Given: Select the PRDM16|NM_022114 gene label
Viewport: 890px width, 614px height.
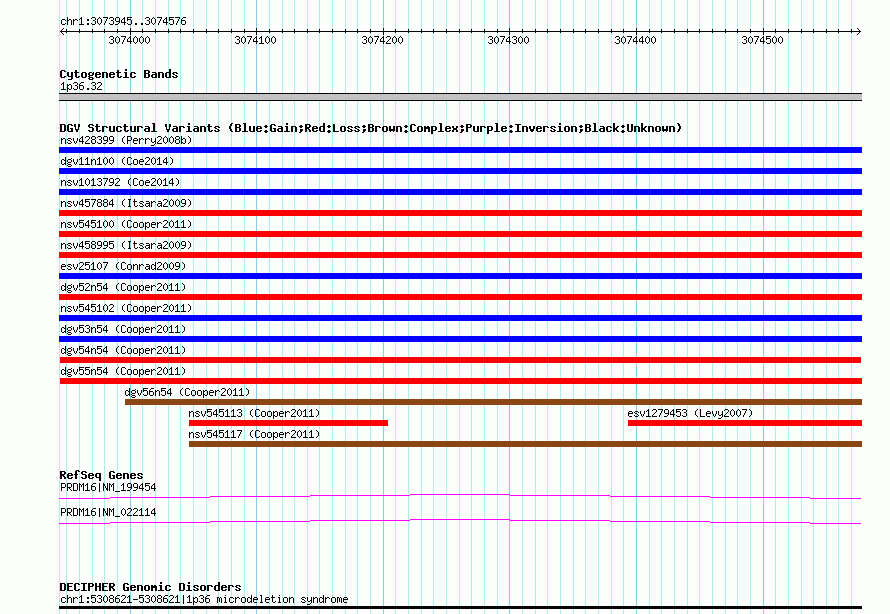Looking at the screenshot, I should click(x=108, y=512).
